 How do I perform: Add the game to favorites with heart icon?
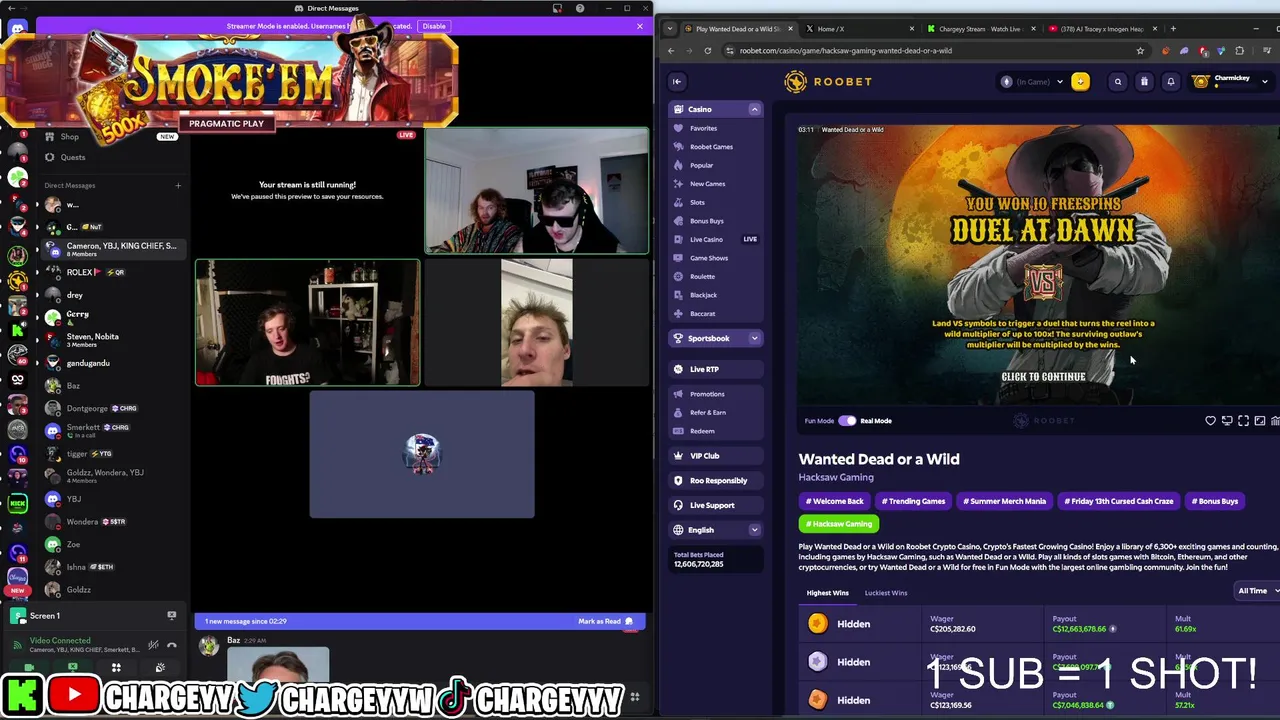[1210, 421]
